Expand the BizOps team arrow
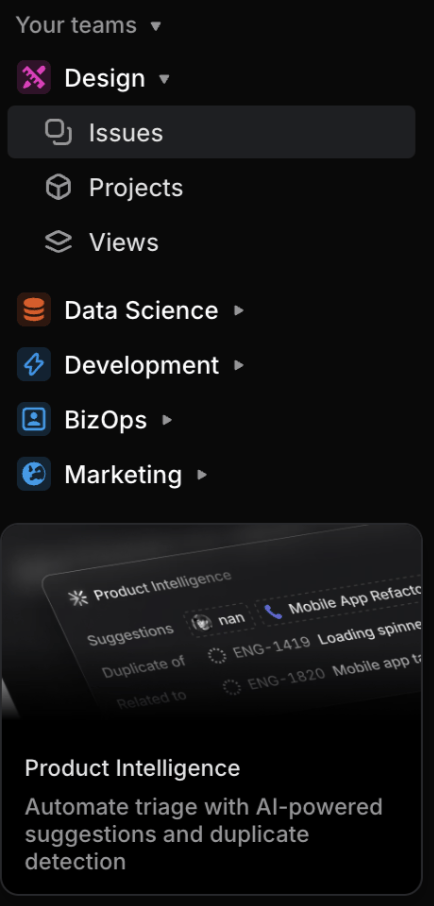Viewport: 434px width, 906px height. pos(167,420)
